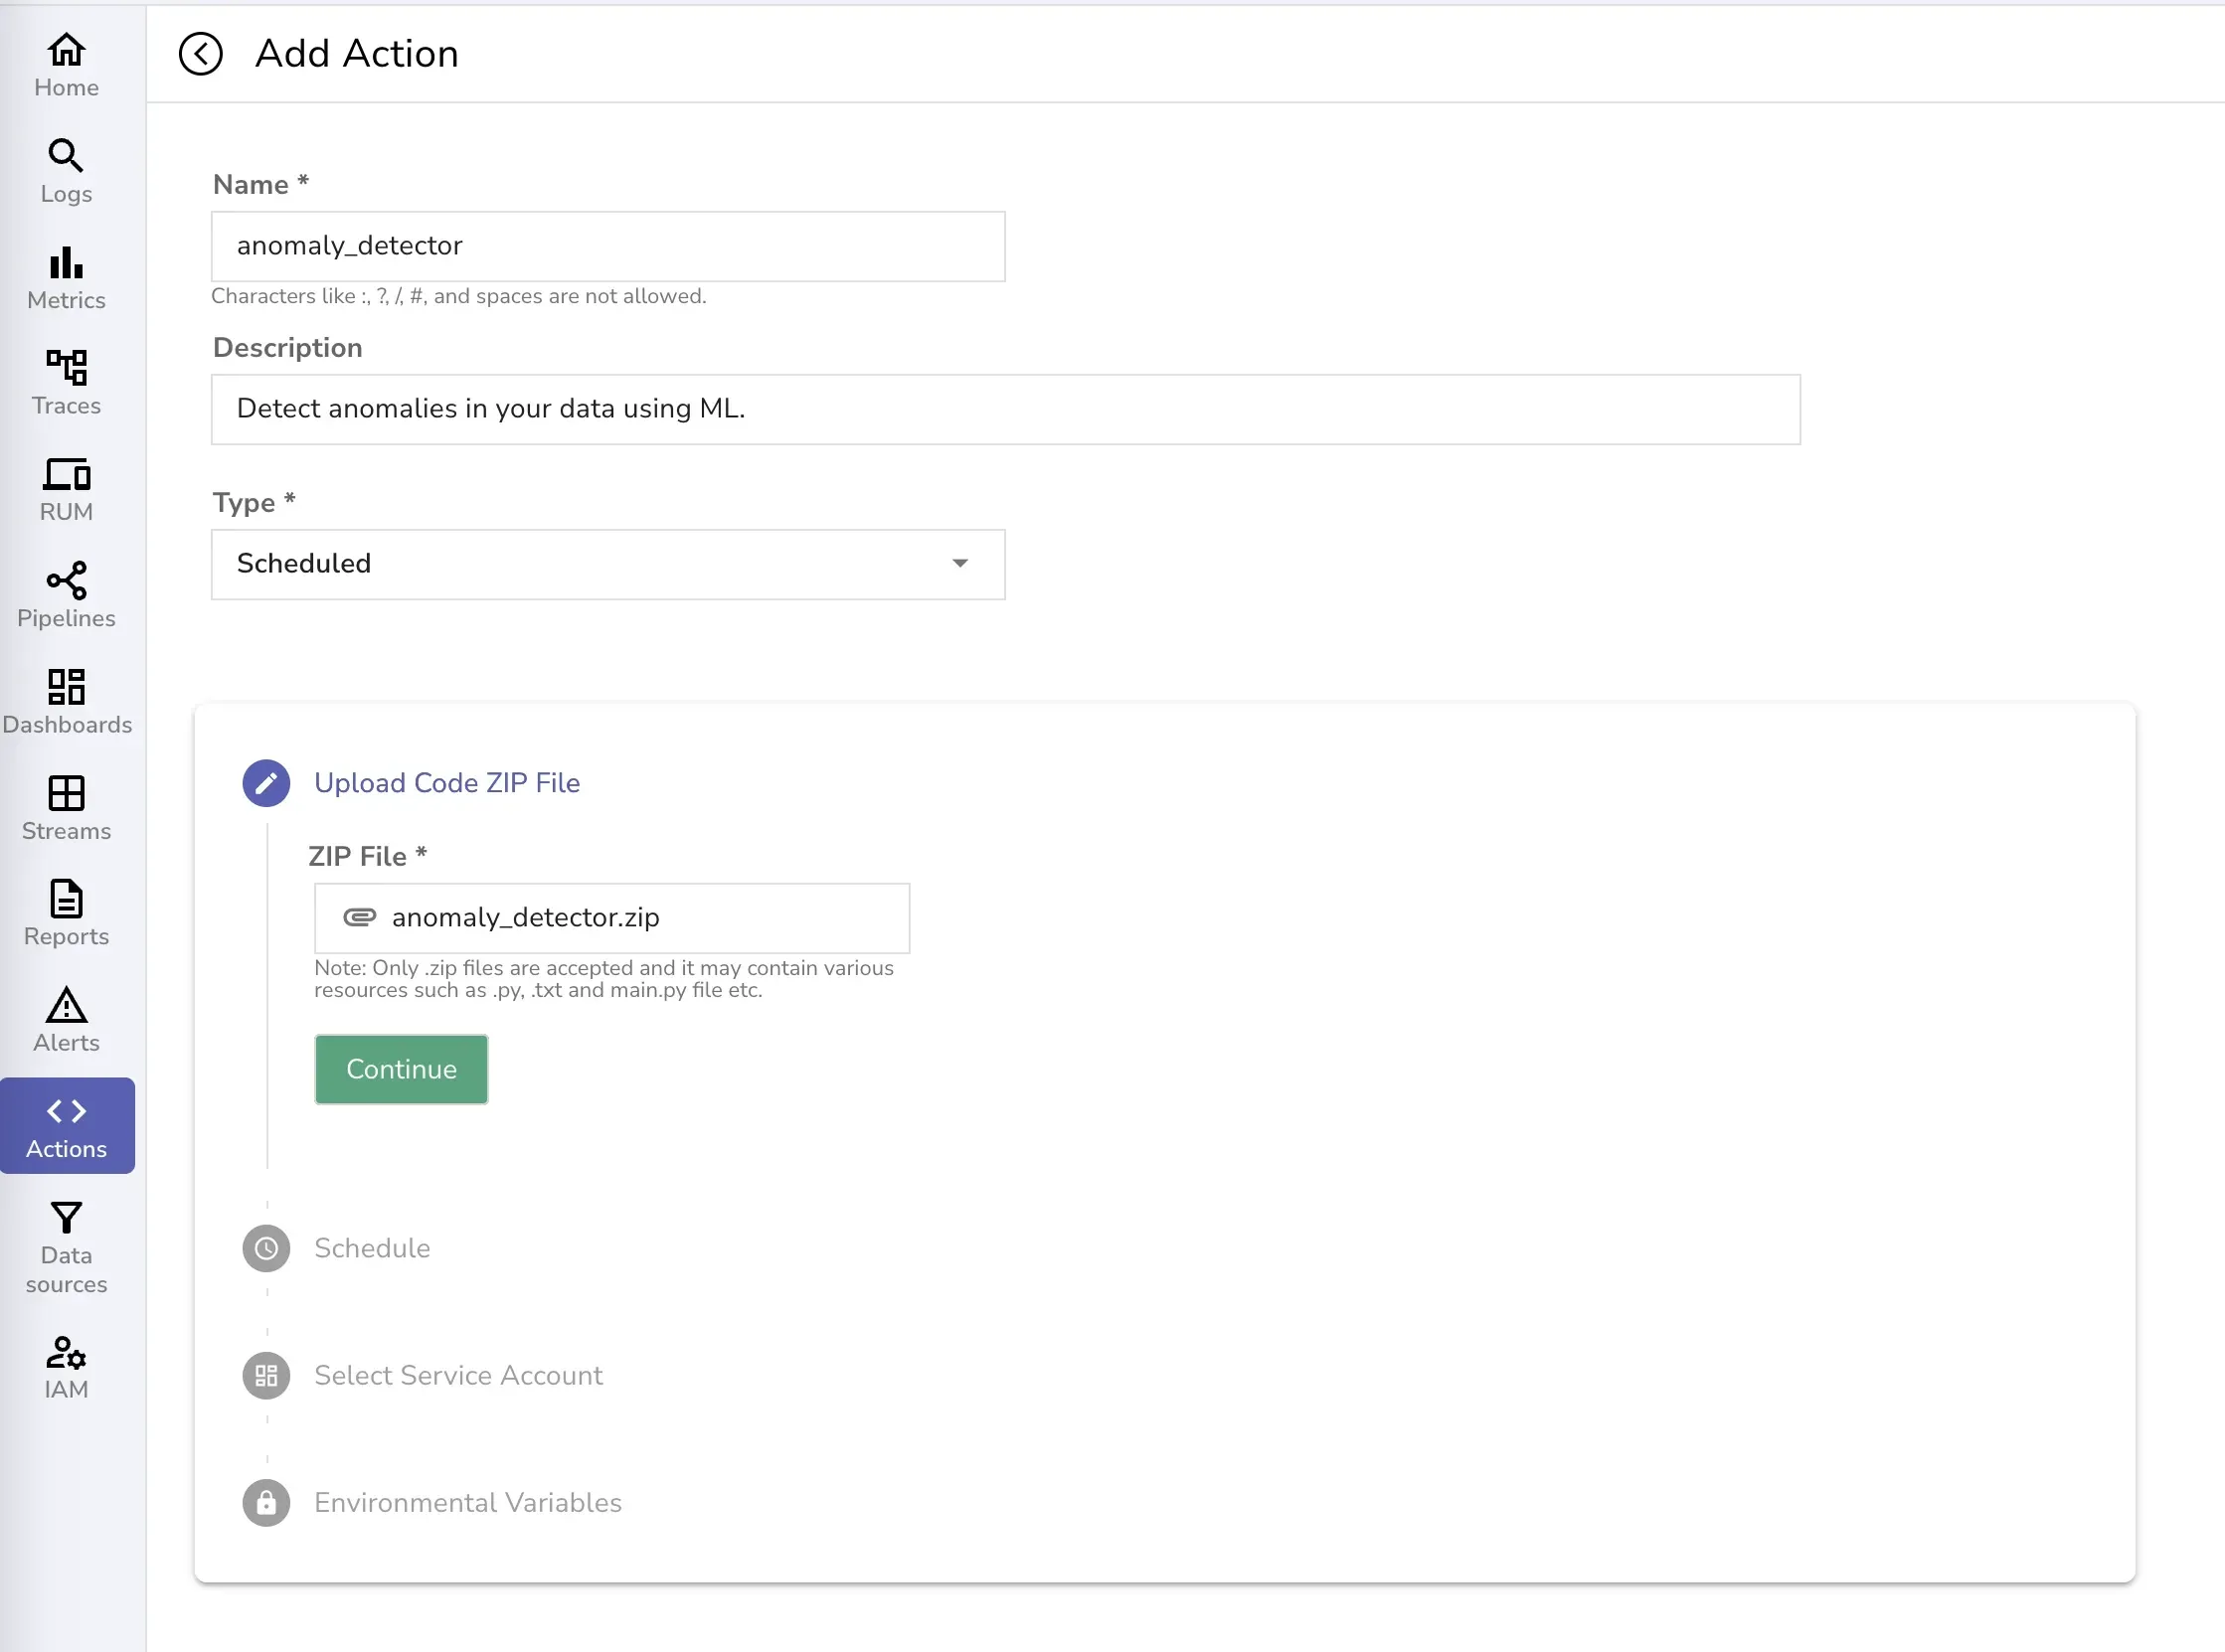Screen dimensions: 2225x1652
Task: Expand the Schedule step
Action: 373,1247
